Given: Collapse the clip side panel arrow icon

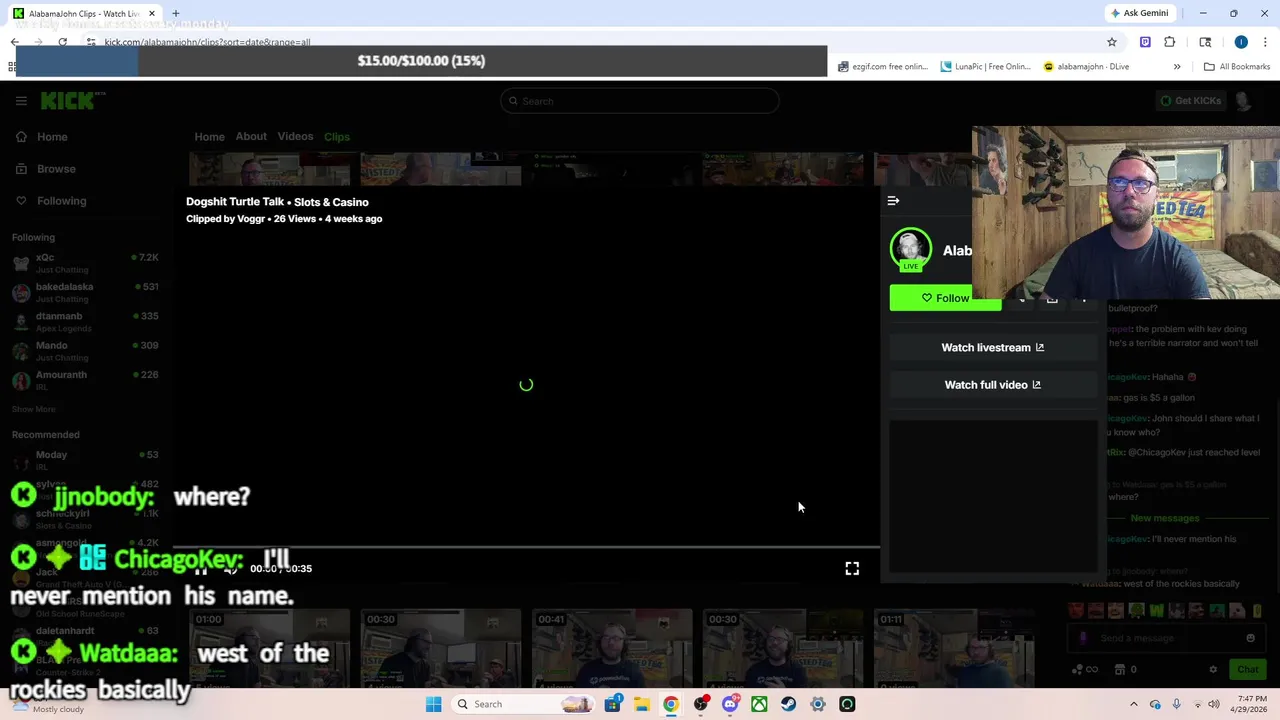Looking at the screenshot, I should click(893, 201).
